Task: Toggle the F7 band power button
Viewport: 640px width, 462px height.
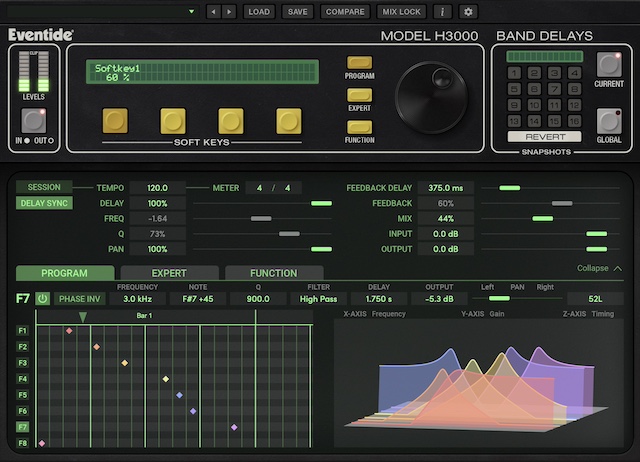Action: 43,298
